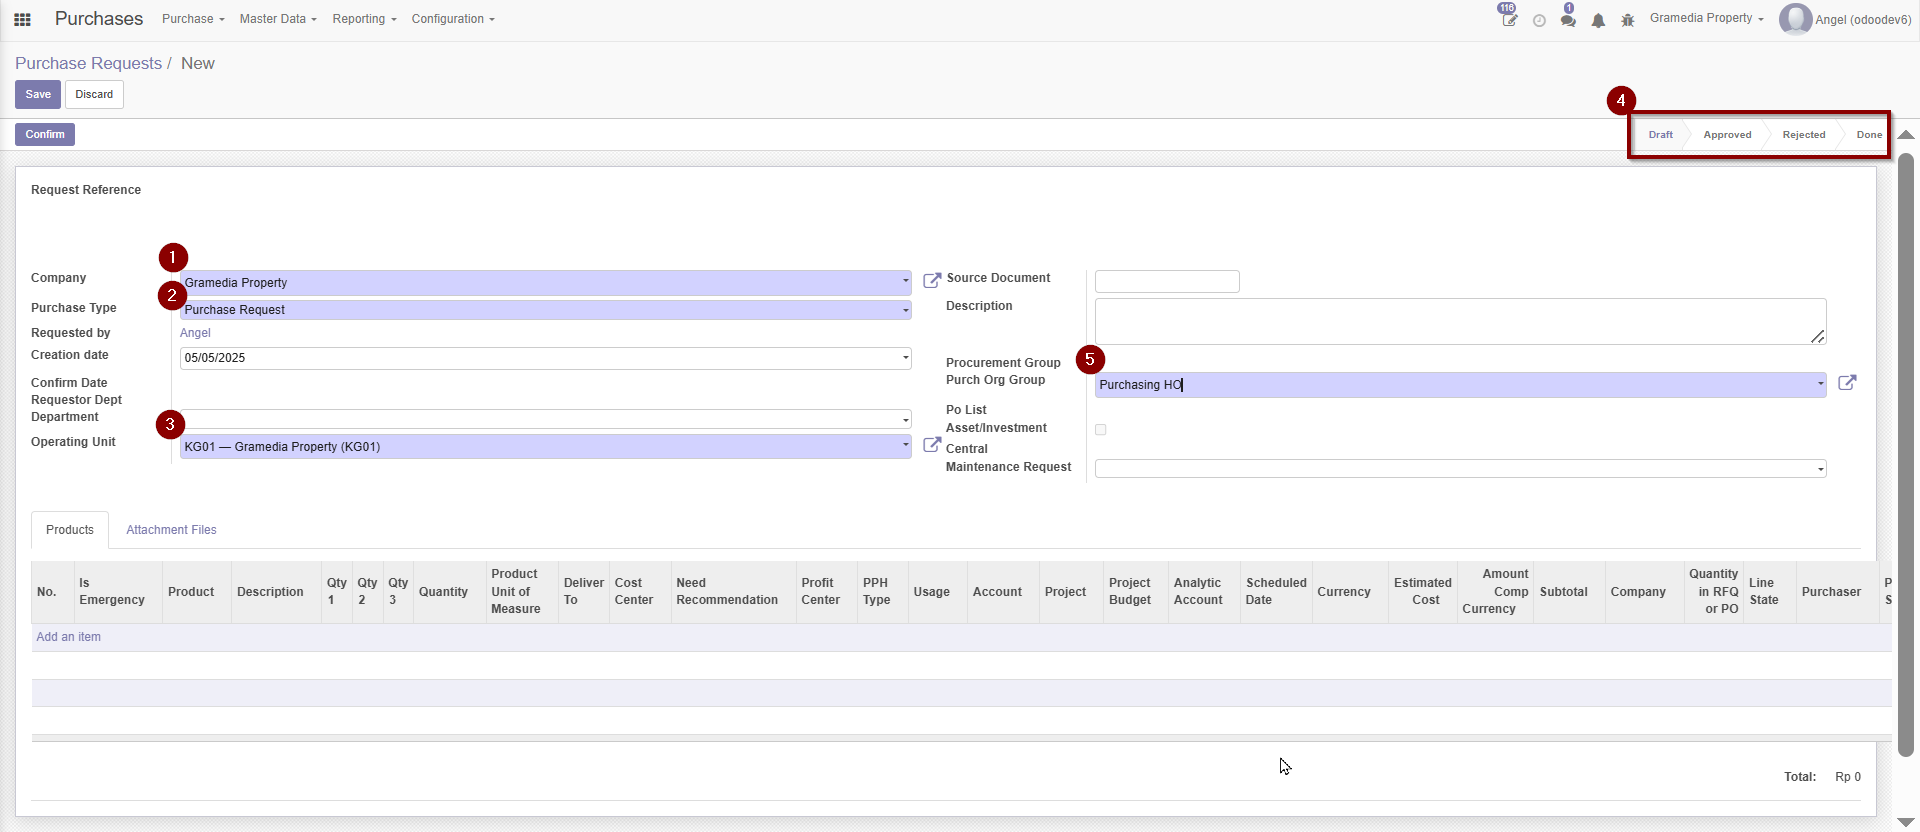This screenshot has width=1920, height=832.
Task: Select the Done status stage
Action: (x=1868, y=135)
